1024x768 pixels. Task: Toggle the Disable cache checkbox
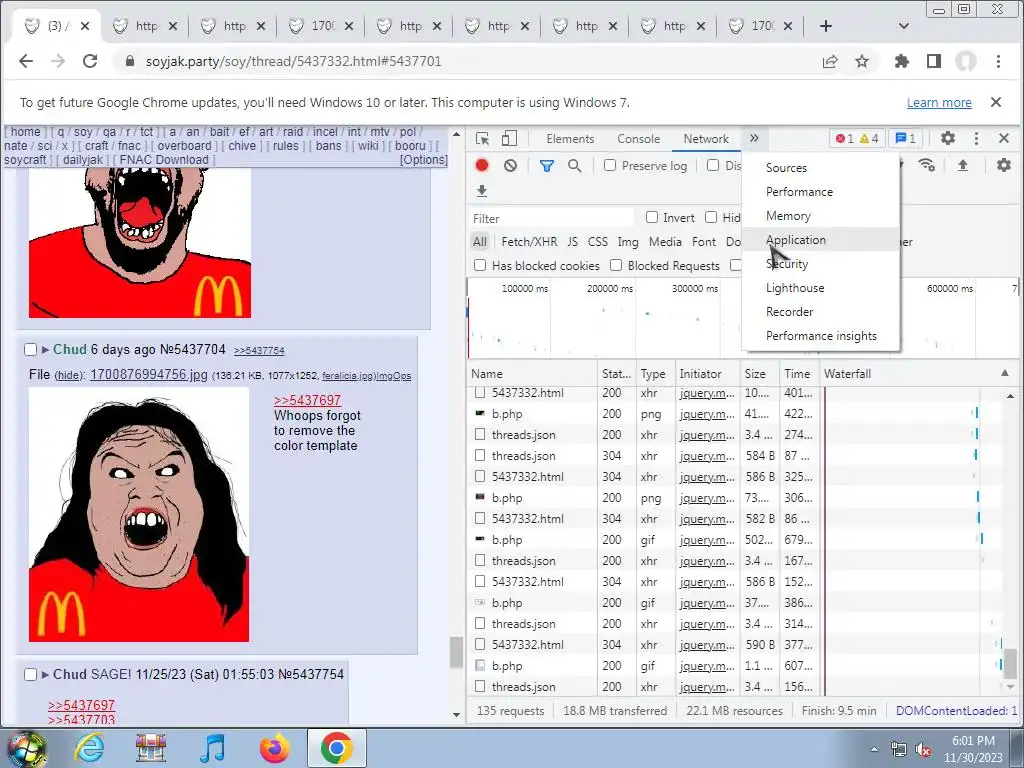click(x=713, y=165)
